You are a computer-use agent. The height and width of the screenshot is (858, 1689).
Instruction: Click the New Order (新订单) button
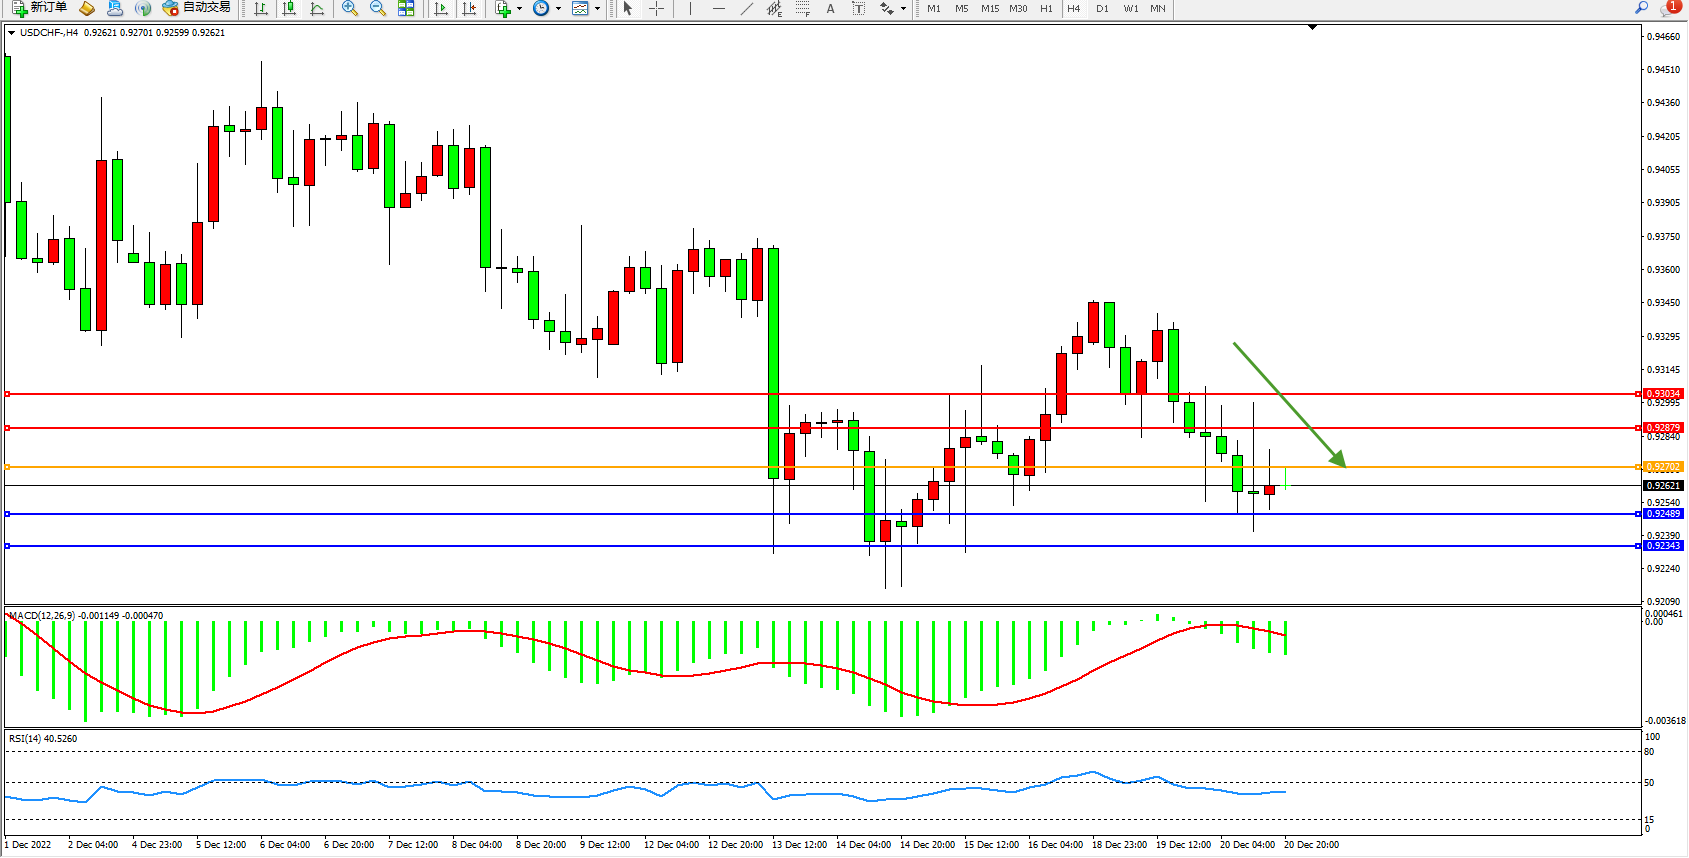(40, 8)
